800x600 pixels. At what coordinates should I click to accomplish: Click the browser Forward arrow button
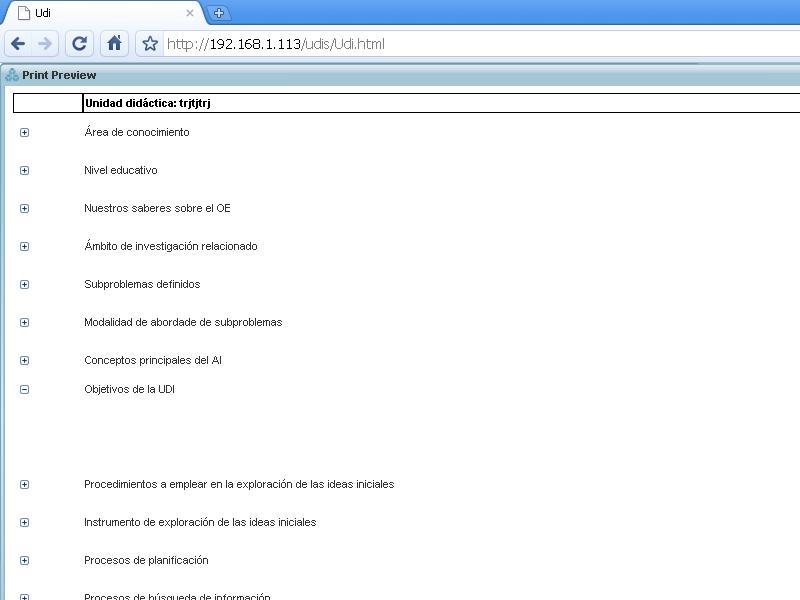pos(45,43)
